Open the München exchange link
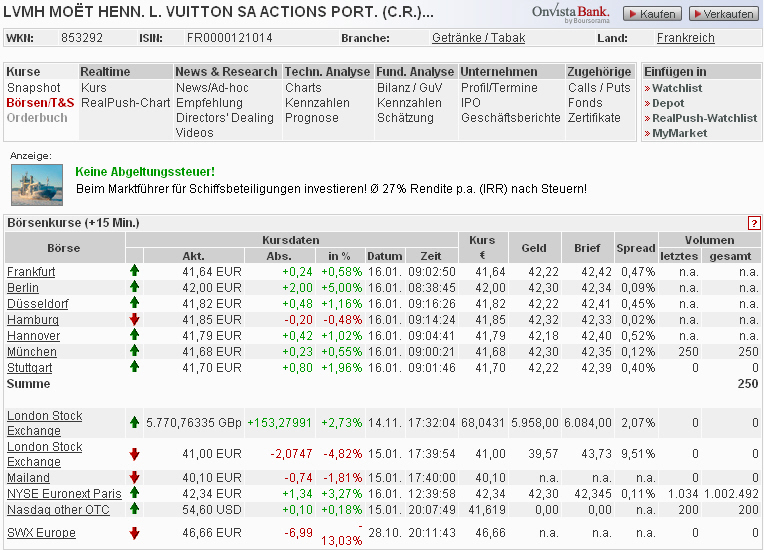Image resolution: width=764 pixels, height=550 pixels. (32, 352)
